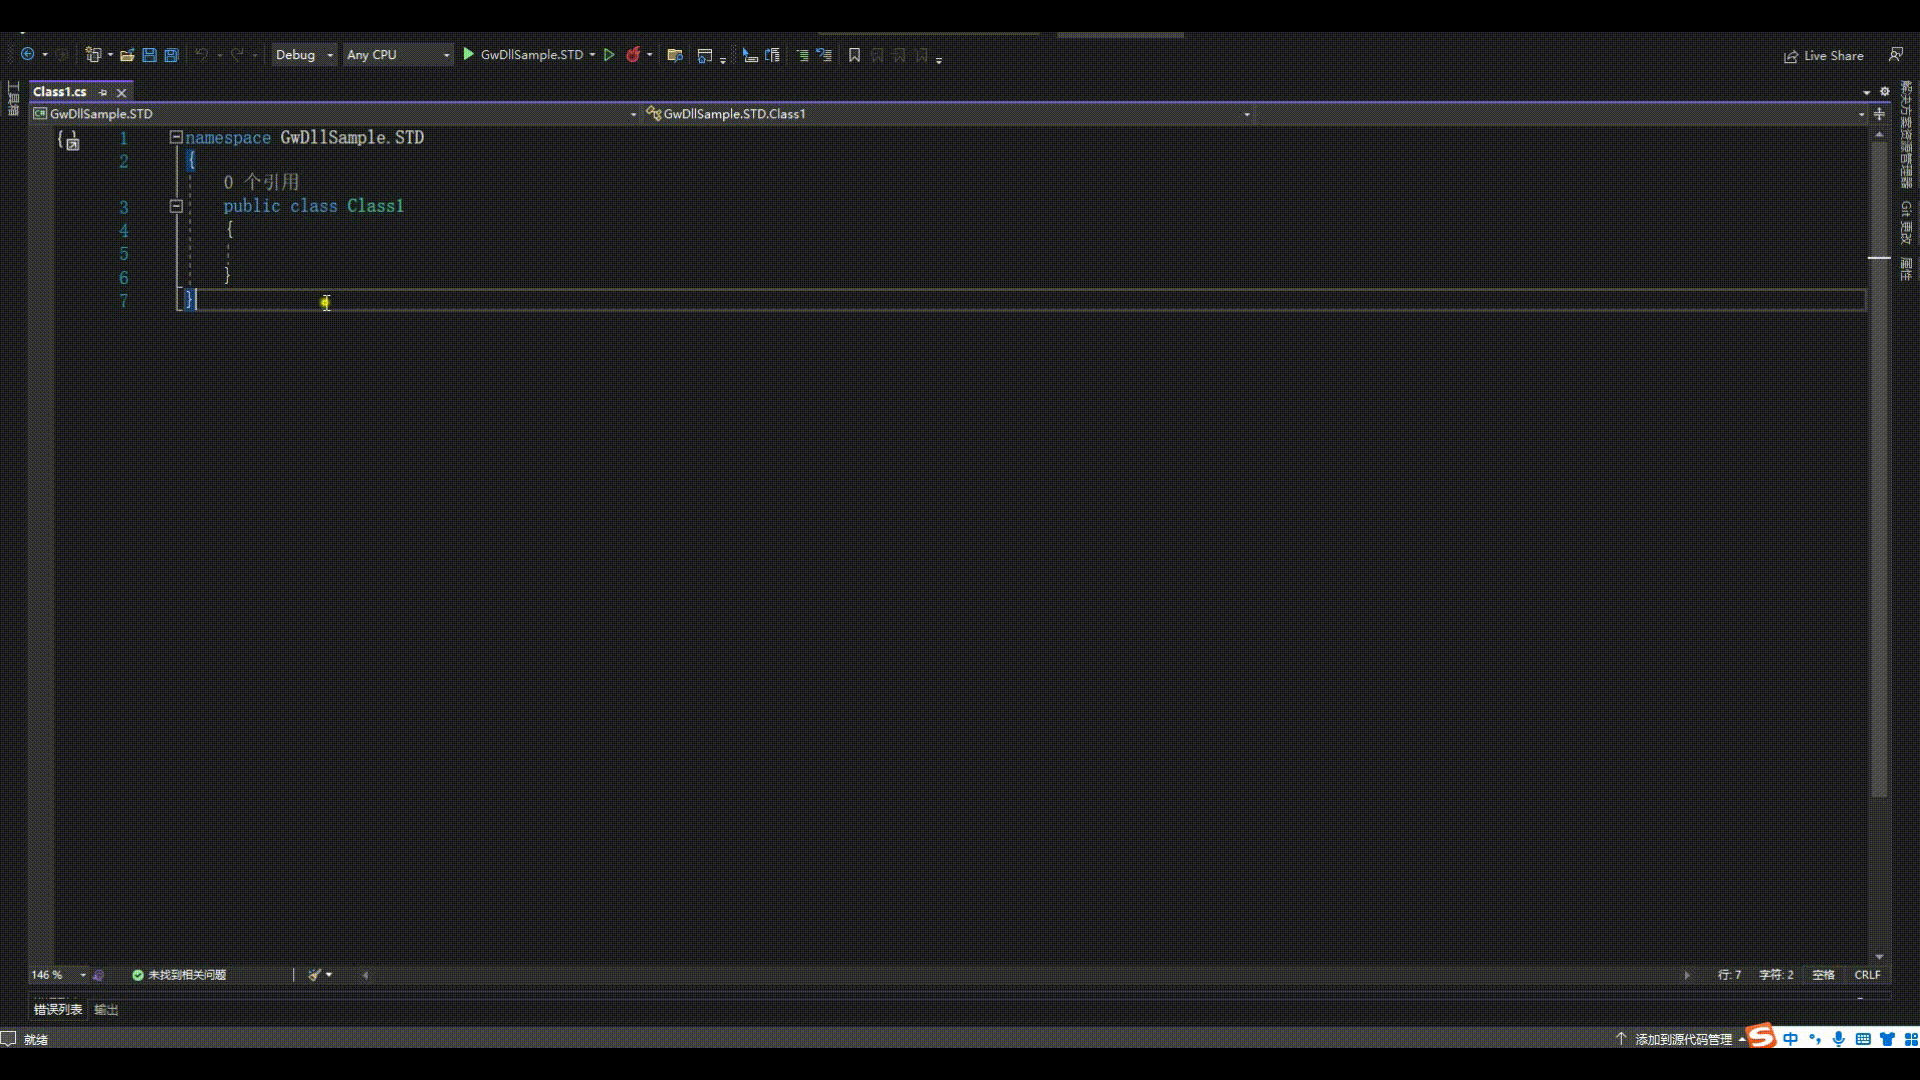Screen dimensions: 1920x1080
Task: Click the Navigate Backward arrow icon
Action: (x=27, y=55)
